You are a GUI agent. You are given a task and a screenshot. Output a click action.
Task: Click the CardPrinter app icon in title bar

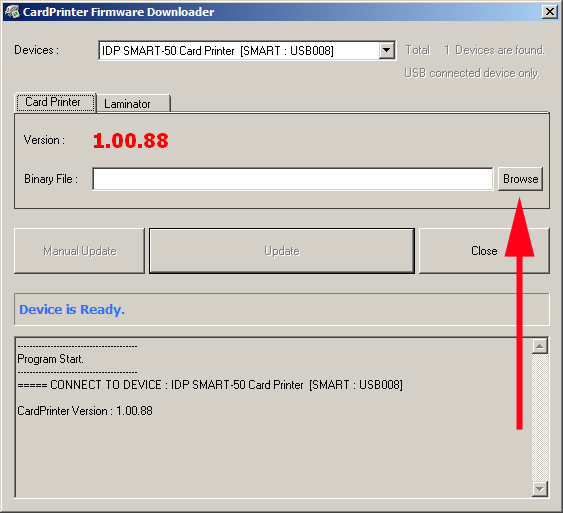[x=12, y=11]
